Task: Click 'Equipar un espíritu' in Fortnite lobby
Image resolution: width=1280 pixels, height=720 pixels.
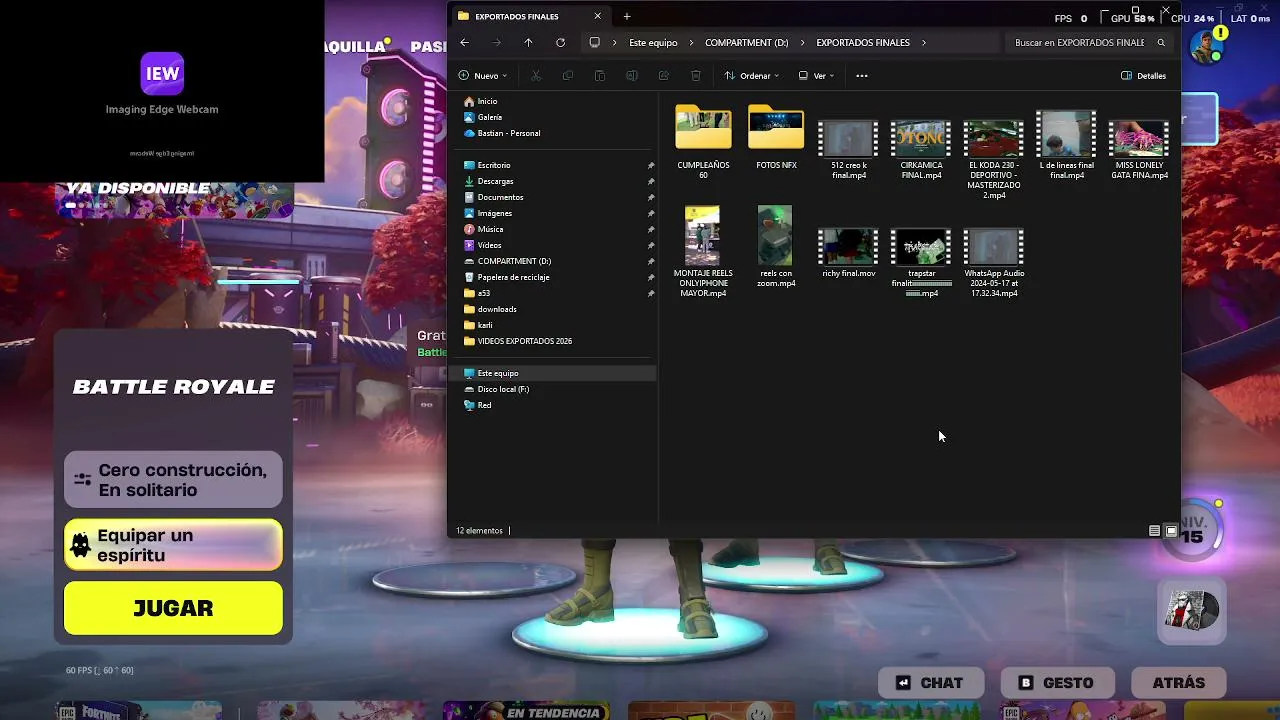Action: click(173, 545)
